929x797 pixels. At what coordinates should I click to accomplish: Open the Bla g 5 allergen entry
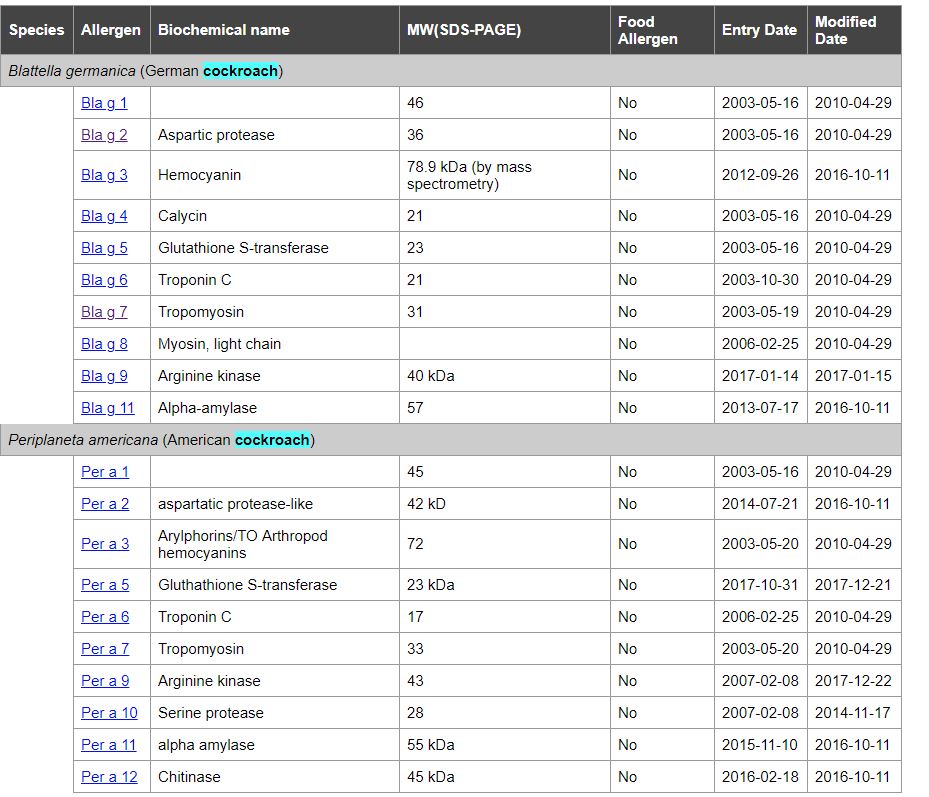[x=104, y=248]
